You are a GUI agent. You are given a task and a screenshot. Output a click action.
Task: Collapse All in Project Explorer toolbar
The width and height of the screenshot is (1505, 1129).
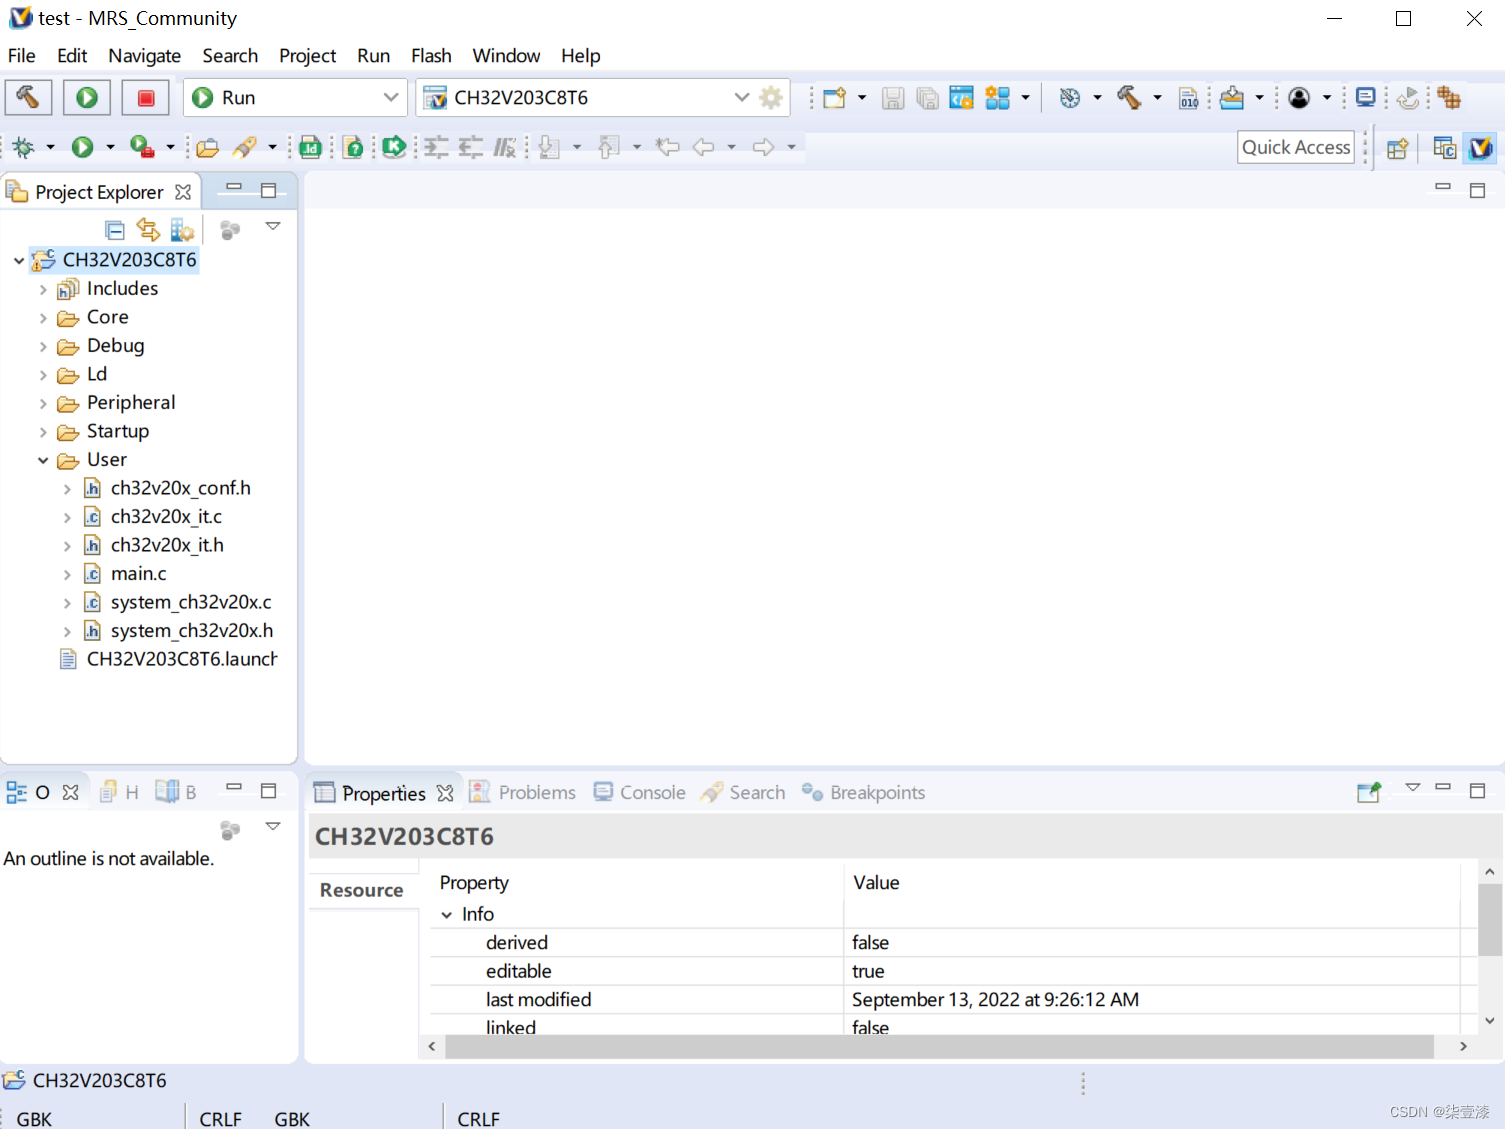tap(115, 230)
